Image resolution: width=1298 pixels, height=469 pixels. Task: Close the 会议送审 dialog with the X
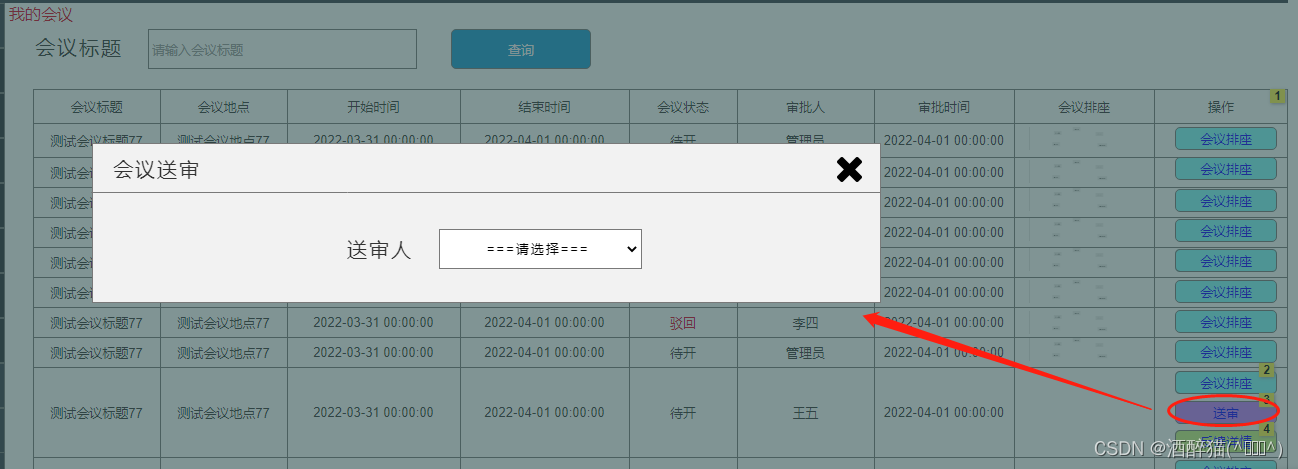[x=849, y=170]
